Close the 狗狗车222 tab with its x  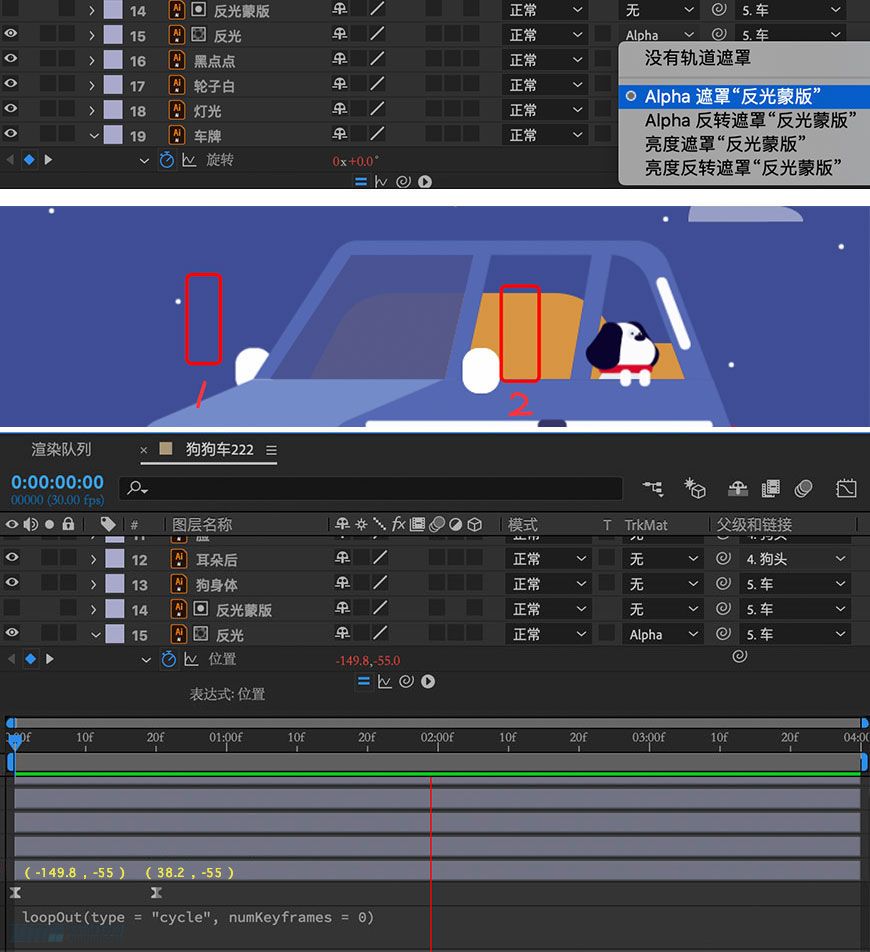[x=143, y=450]
